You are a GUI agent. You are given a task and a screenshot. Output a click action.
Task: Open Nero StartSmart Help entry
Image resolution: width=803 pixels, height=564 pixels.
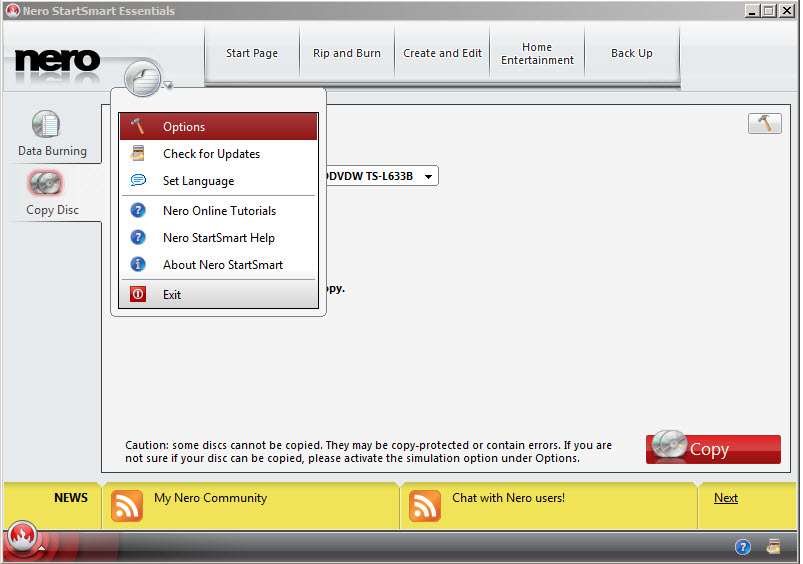click(x=218, y=238)
